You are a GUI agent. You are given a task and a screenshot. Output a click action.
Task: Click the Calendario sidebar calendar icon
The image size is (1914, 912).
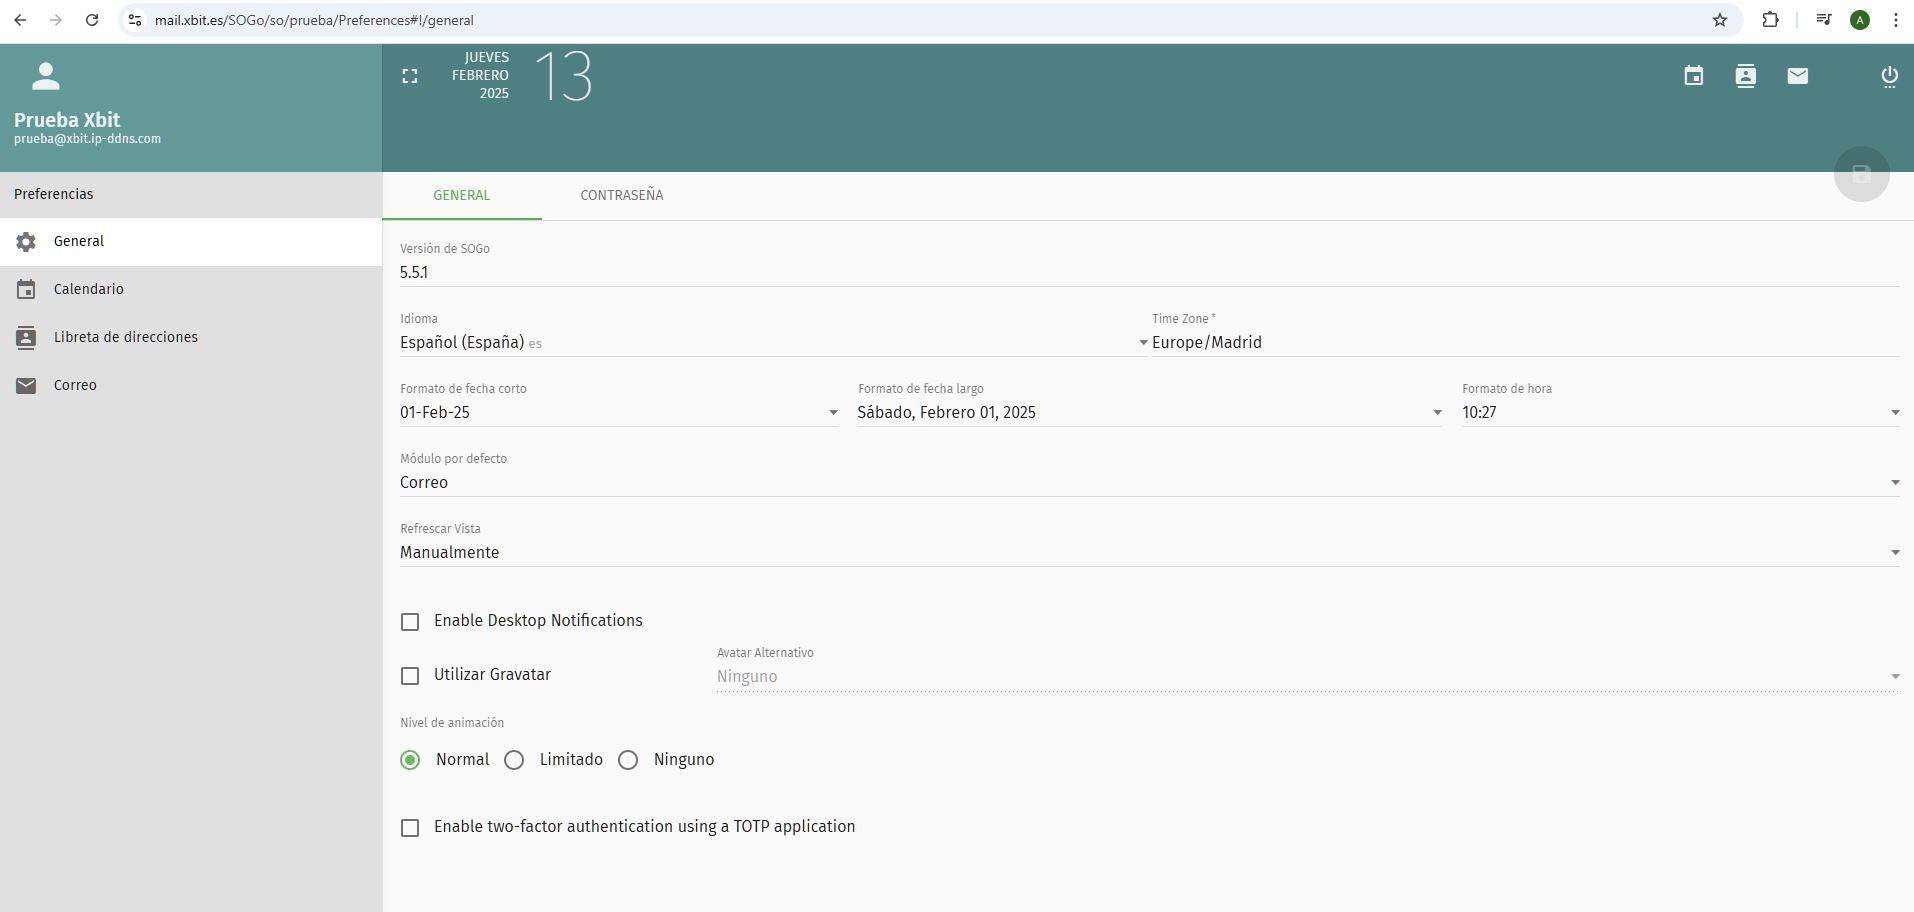tap(26, 290)
